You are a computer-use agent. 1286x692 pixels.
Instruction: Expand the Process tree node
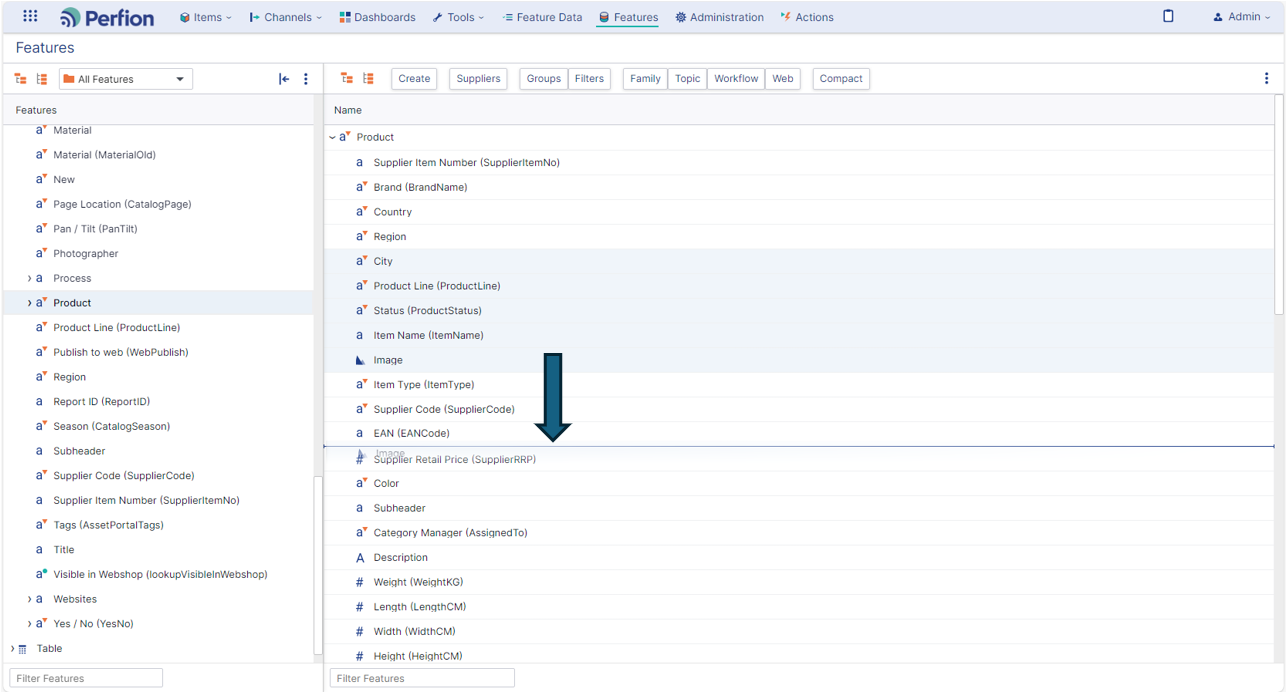pyautogui.click(x=29, y=279)
